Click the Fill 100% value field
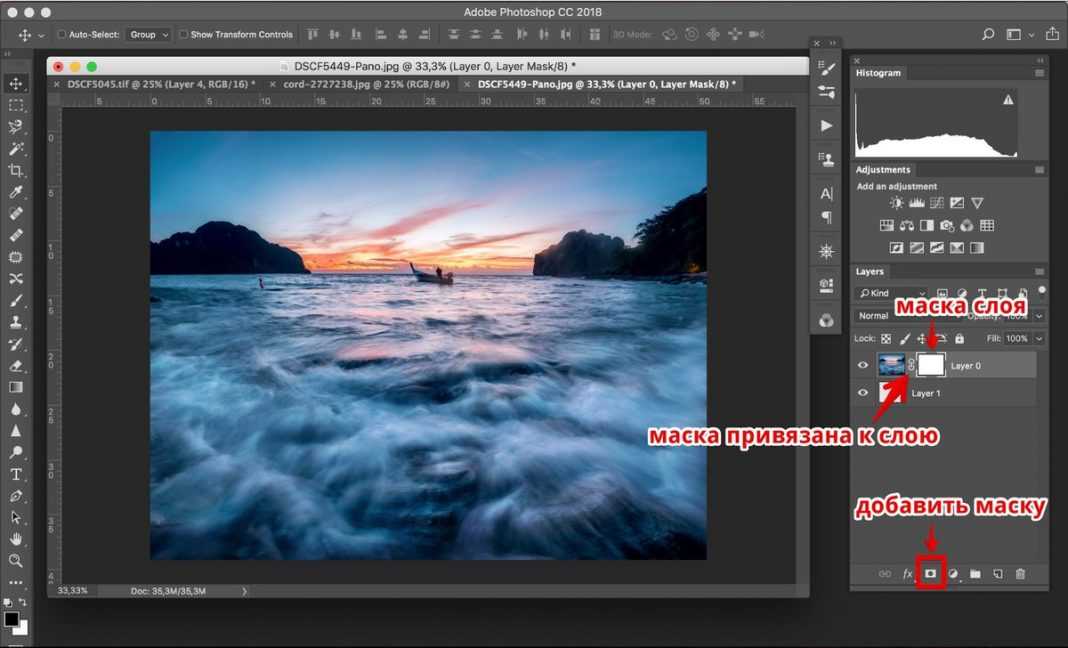 (x=1017, y=339)
